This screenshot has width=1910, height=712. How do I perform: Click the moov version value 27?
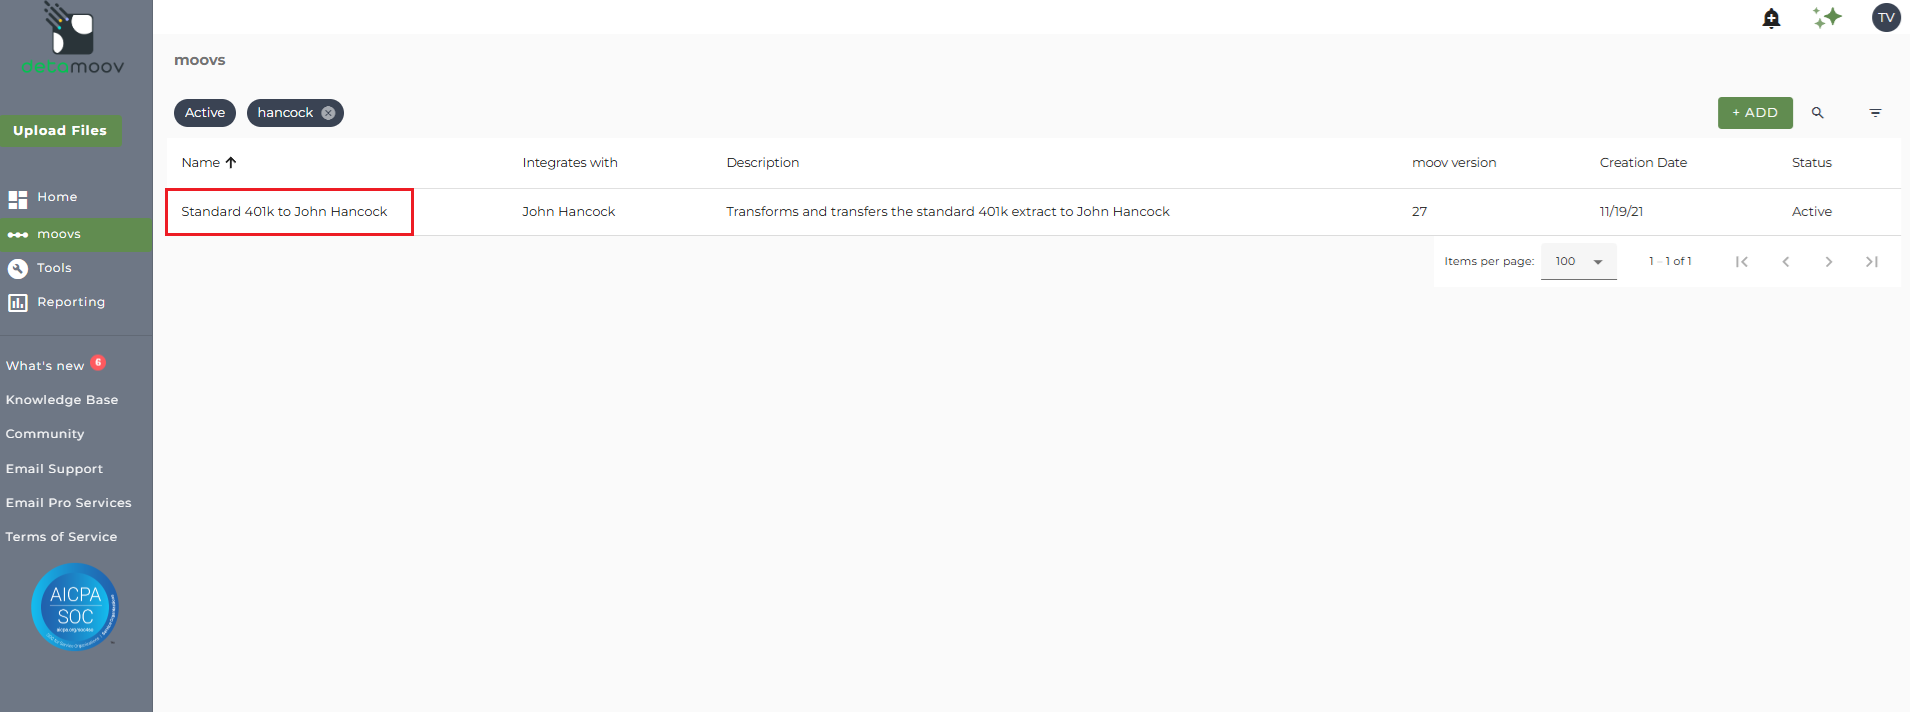click(1420, 212)
